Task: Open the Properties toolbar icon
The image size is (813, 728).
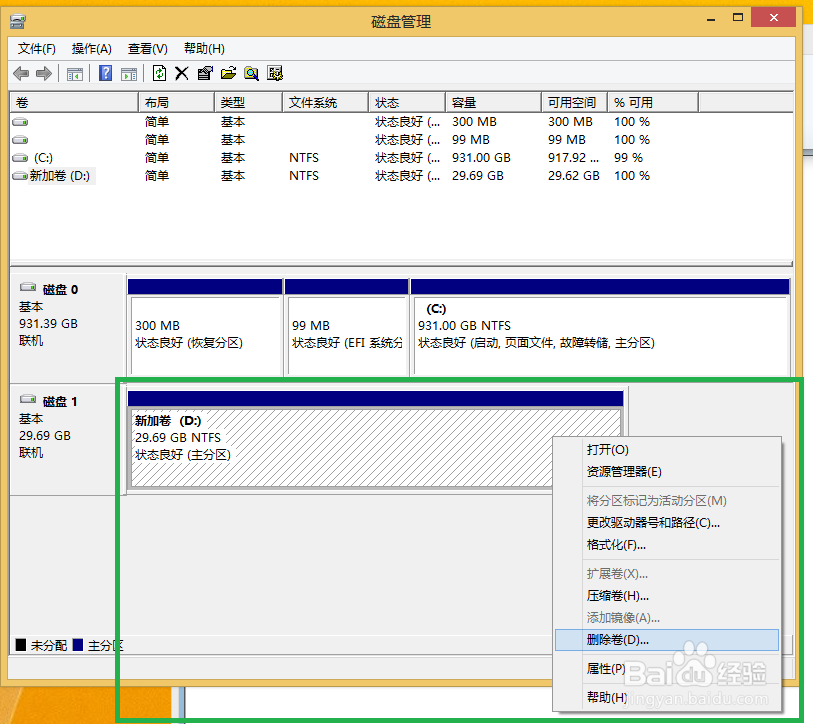Action: tap(206, 72)
